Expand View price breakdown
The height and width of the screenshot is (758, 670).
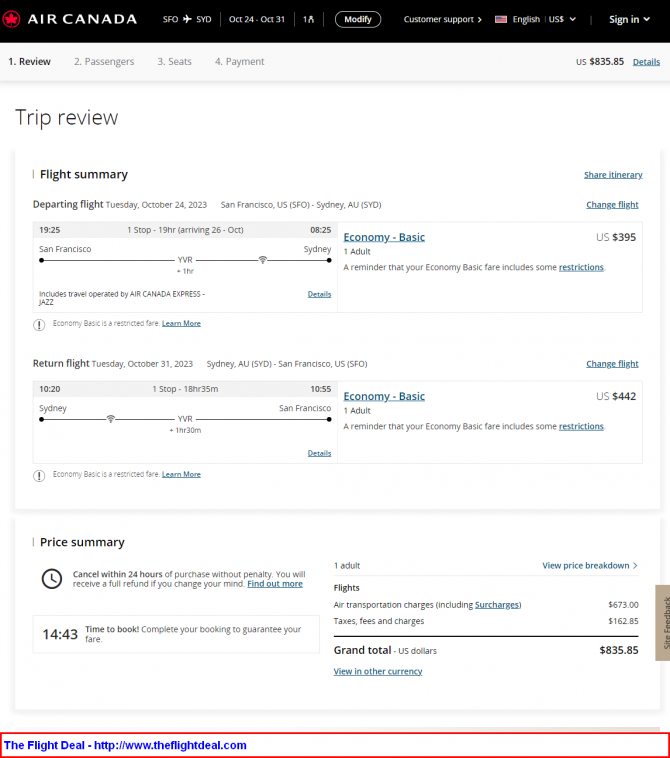[x=590, y=566]
